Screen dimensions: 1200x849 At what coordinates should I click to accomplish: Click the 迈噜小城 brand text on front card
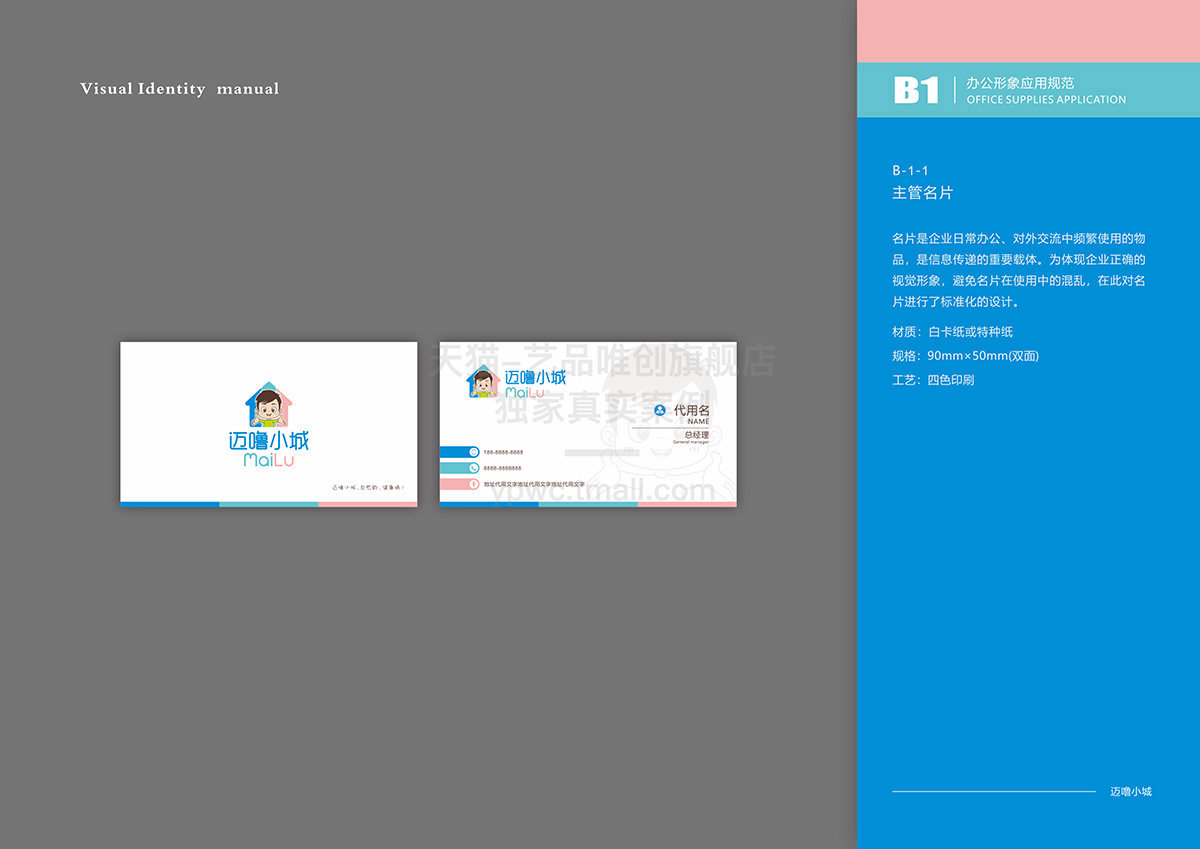(x=268, y=440)
